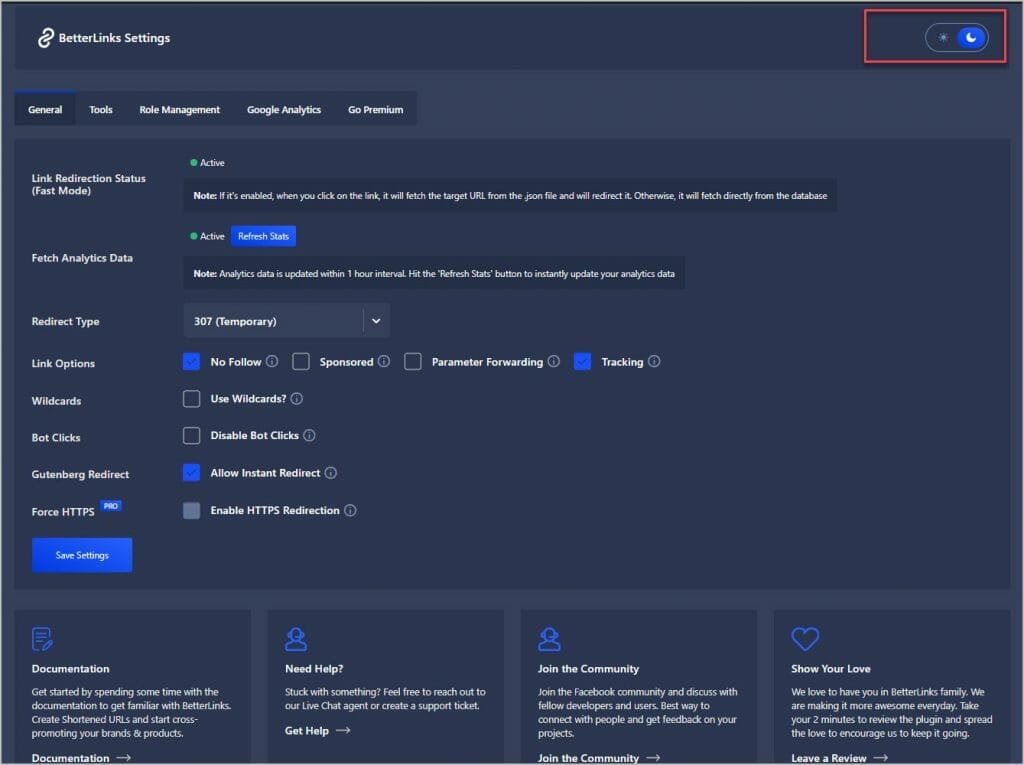Switch to the Tools tab
Image resolution: width=1024 pixels, height=765 pixels.
[101, 109]
